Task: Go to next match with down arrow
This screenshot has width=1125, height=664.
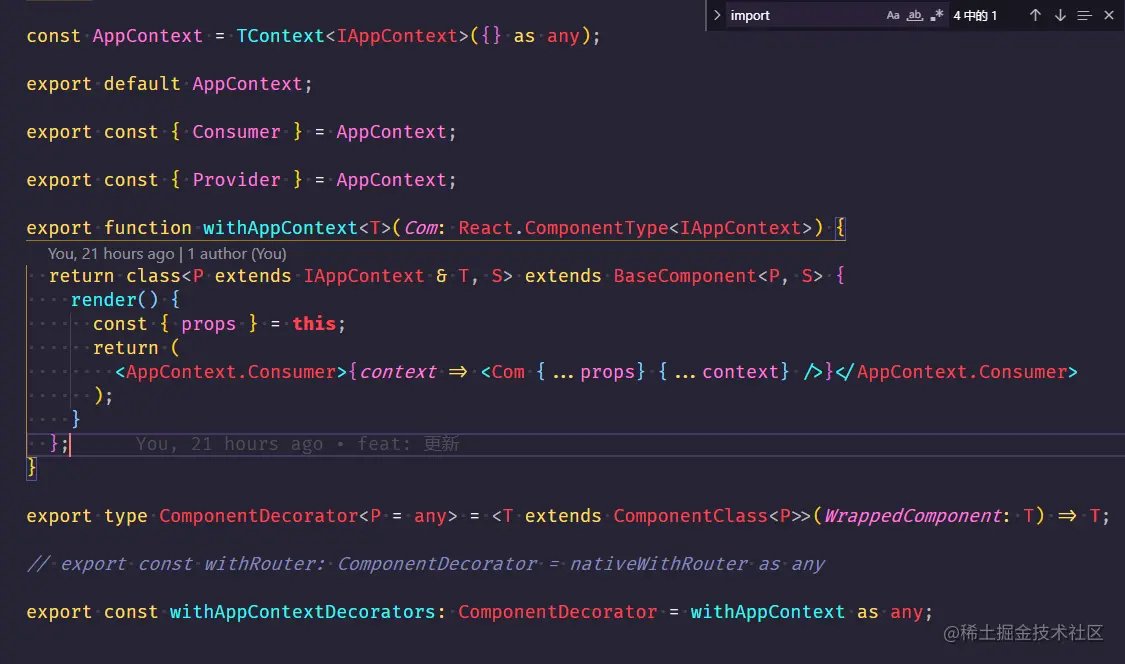Action: click(1060, 15)
